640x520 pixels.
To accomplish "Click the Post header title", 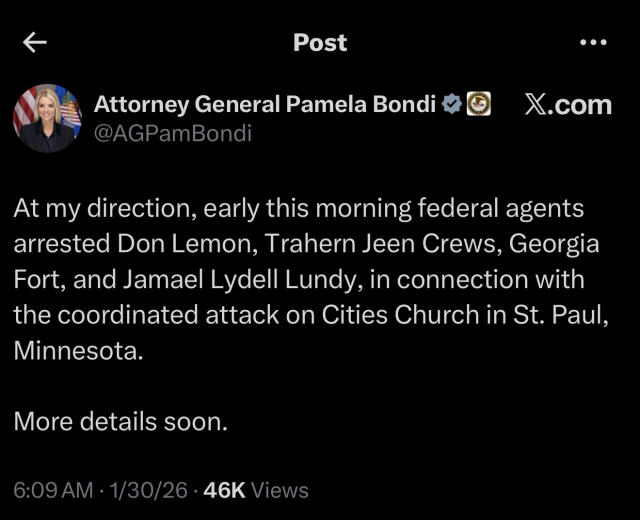I will tap(320, 42).
